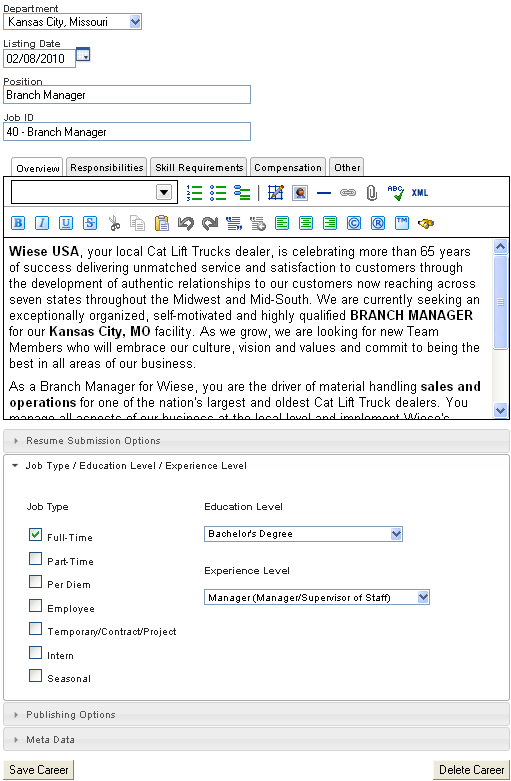Screen dimensions: 511x781
Task: Open the Listing Date calendar picker
Action: point(83,55)
